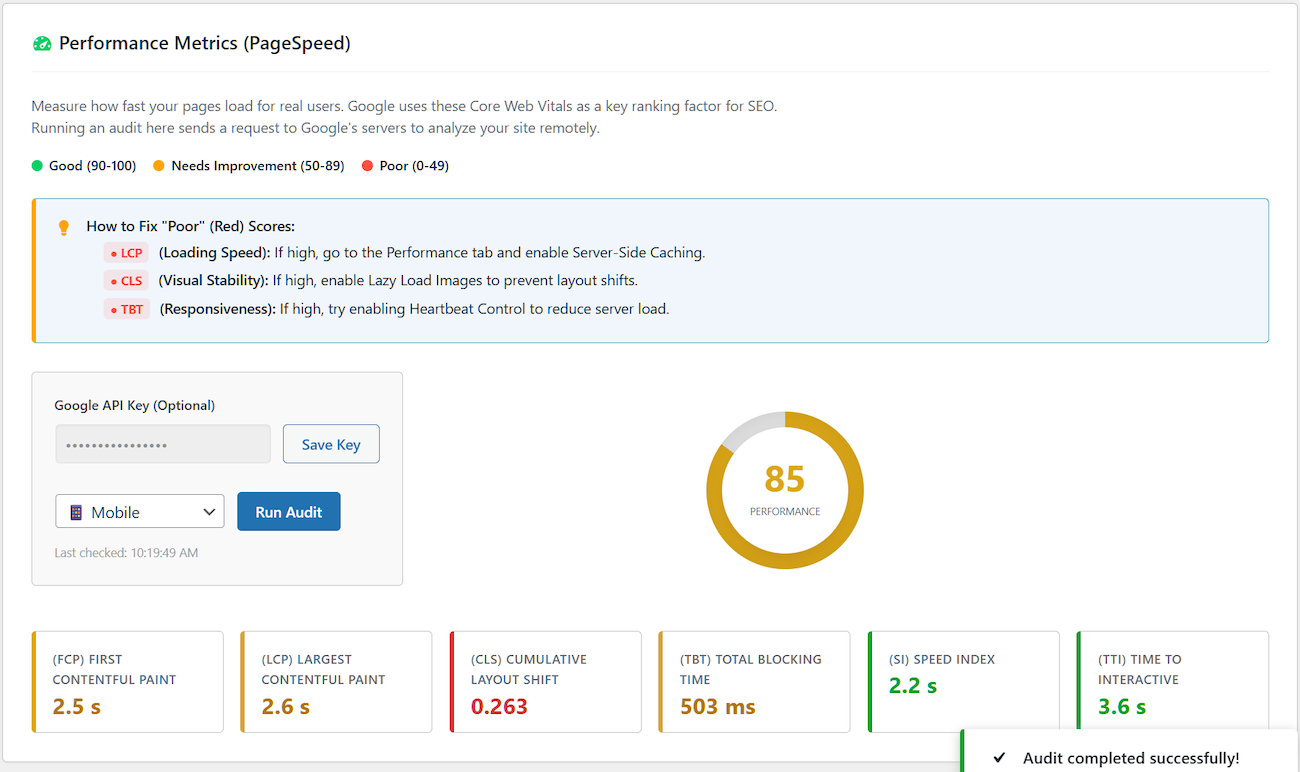Image resolution: width=1300 pixels, height=772 pixels.
Task: Click the checkmark in the success notification
Action: pos(1000,757)
